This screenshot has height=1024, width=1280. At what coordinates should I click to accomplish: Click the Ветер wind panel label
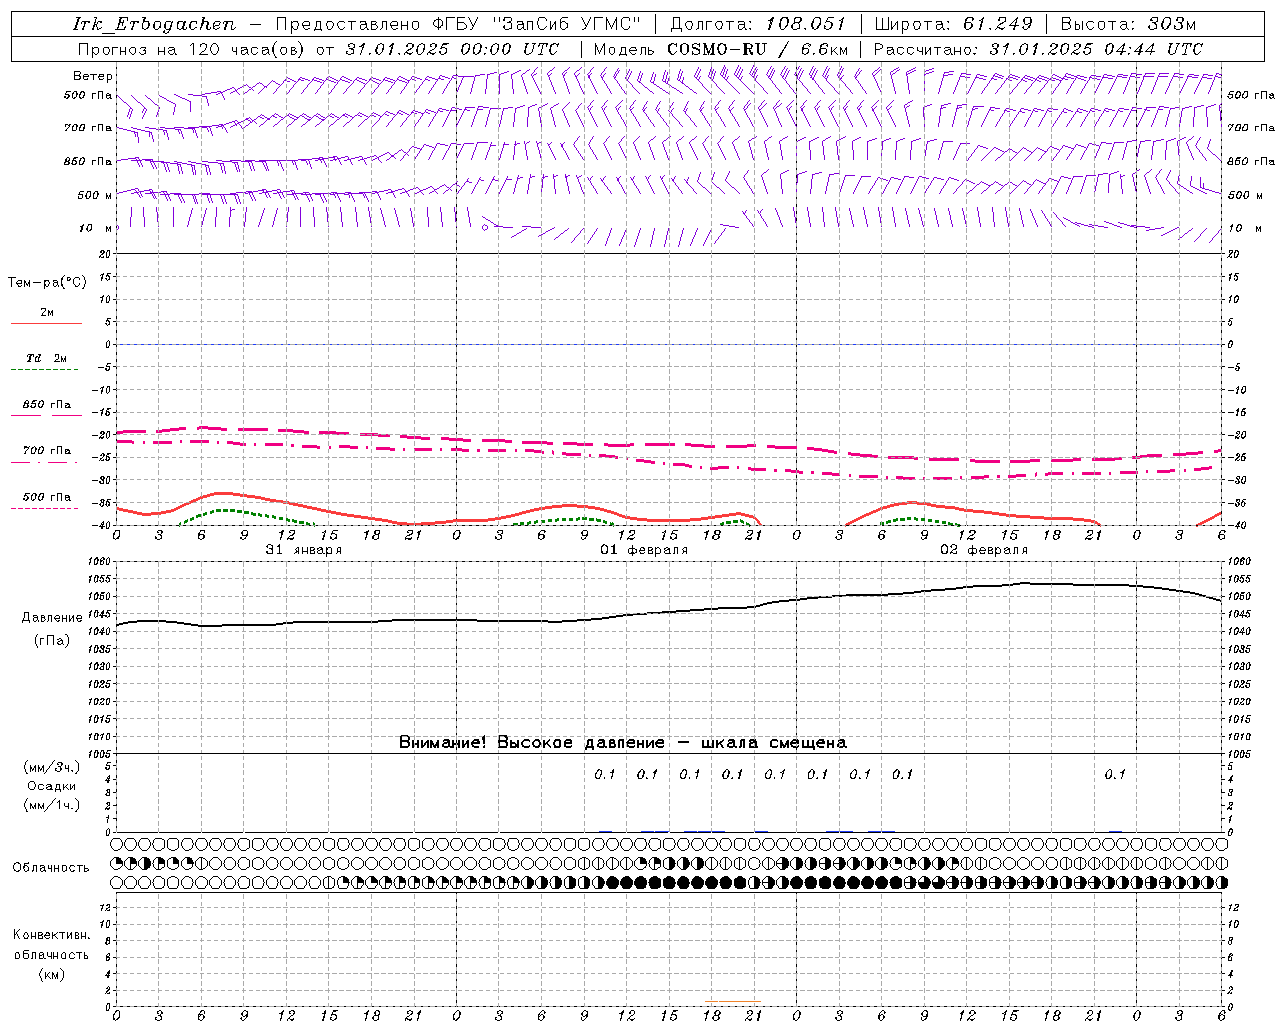93,76
